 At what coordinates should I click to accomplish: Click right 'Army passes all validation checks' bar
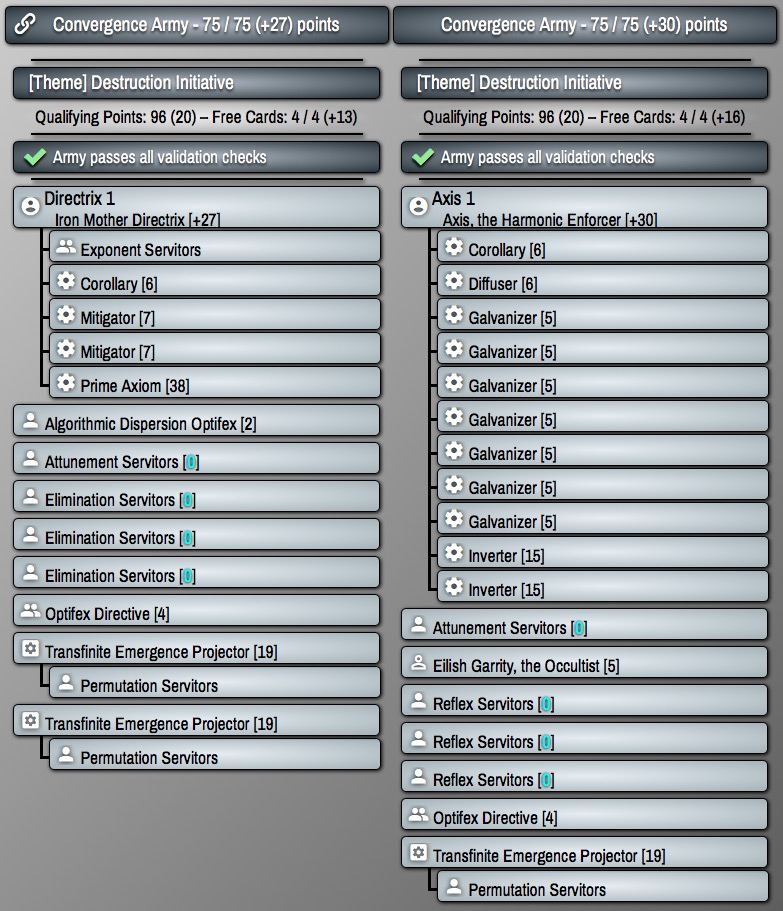click(x=585, y=157)
